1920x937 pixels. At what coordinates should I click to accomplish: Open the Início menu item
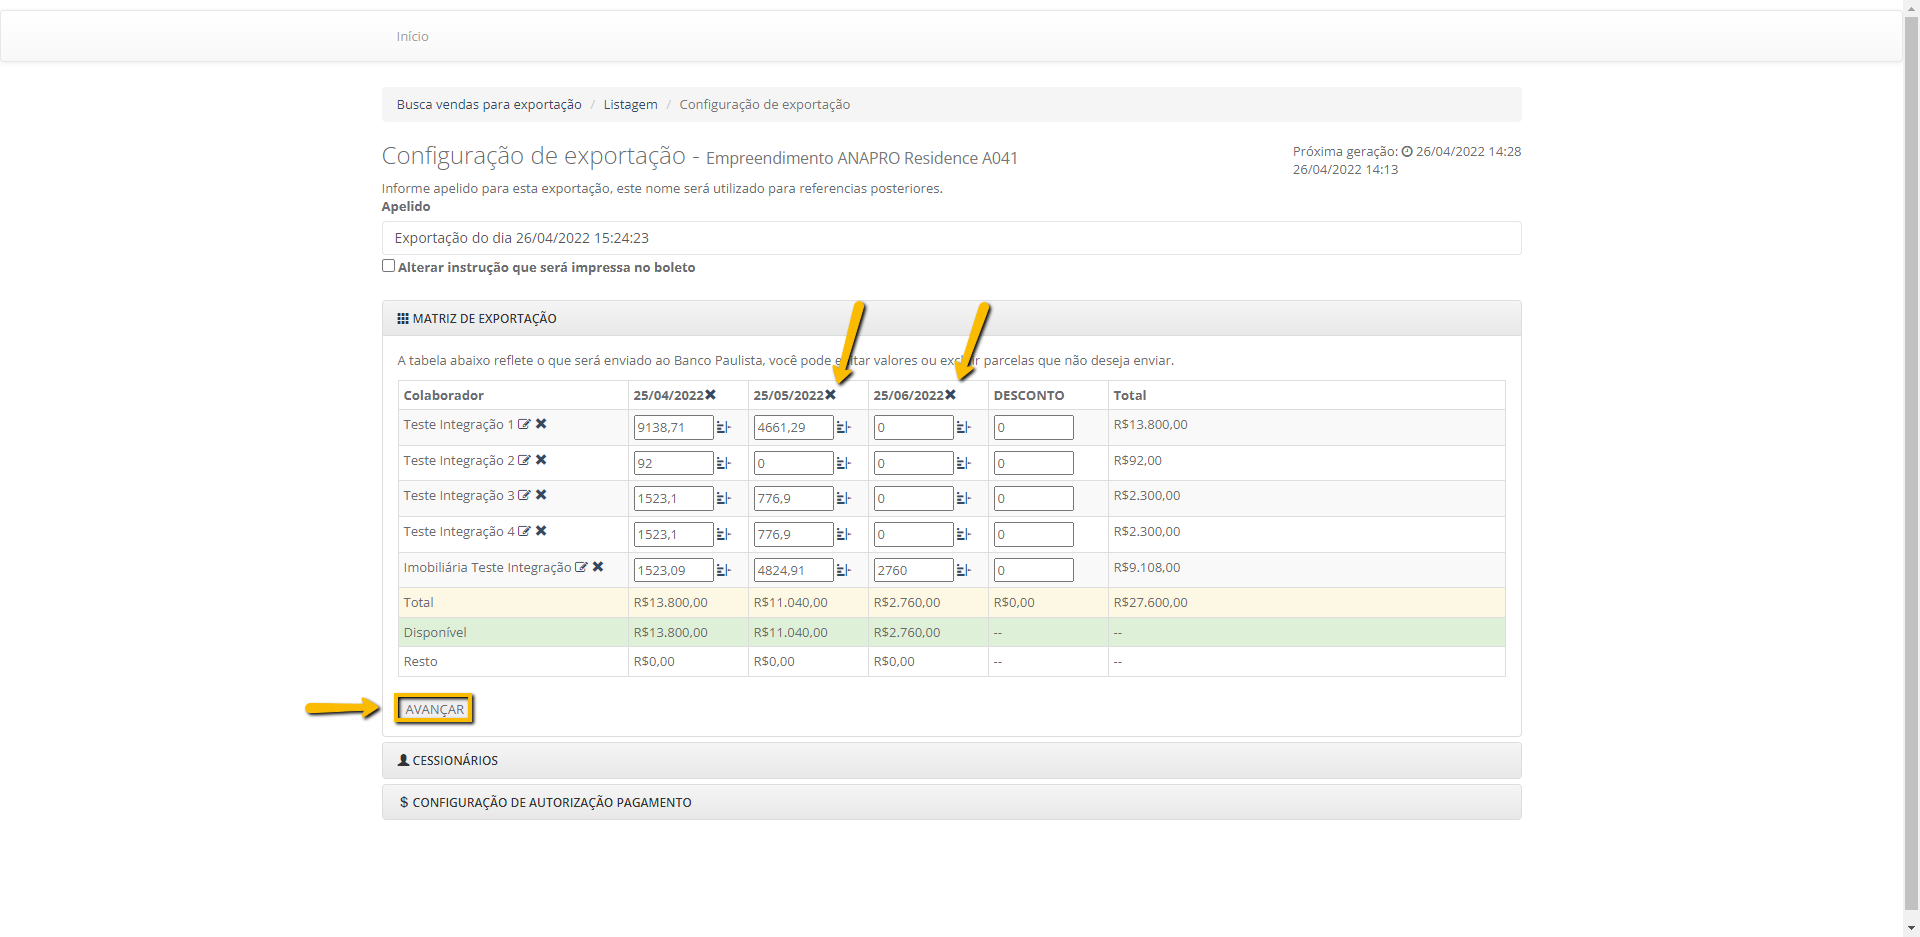coord(412,37)
